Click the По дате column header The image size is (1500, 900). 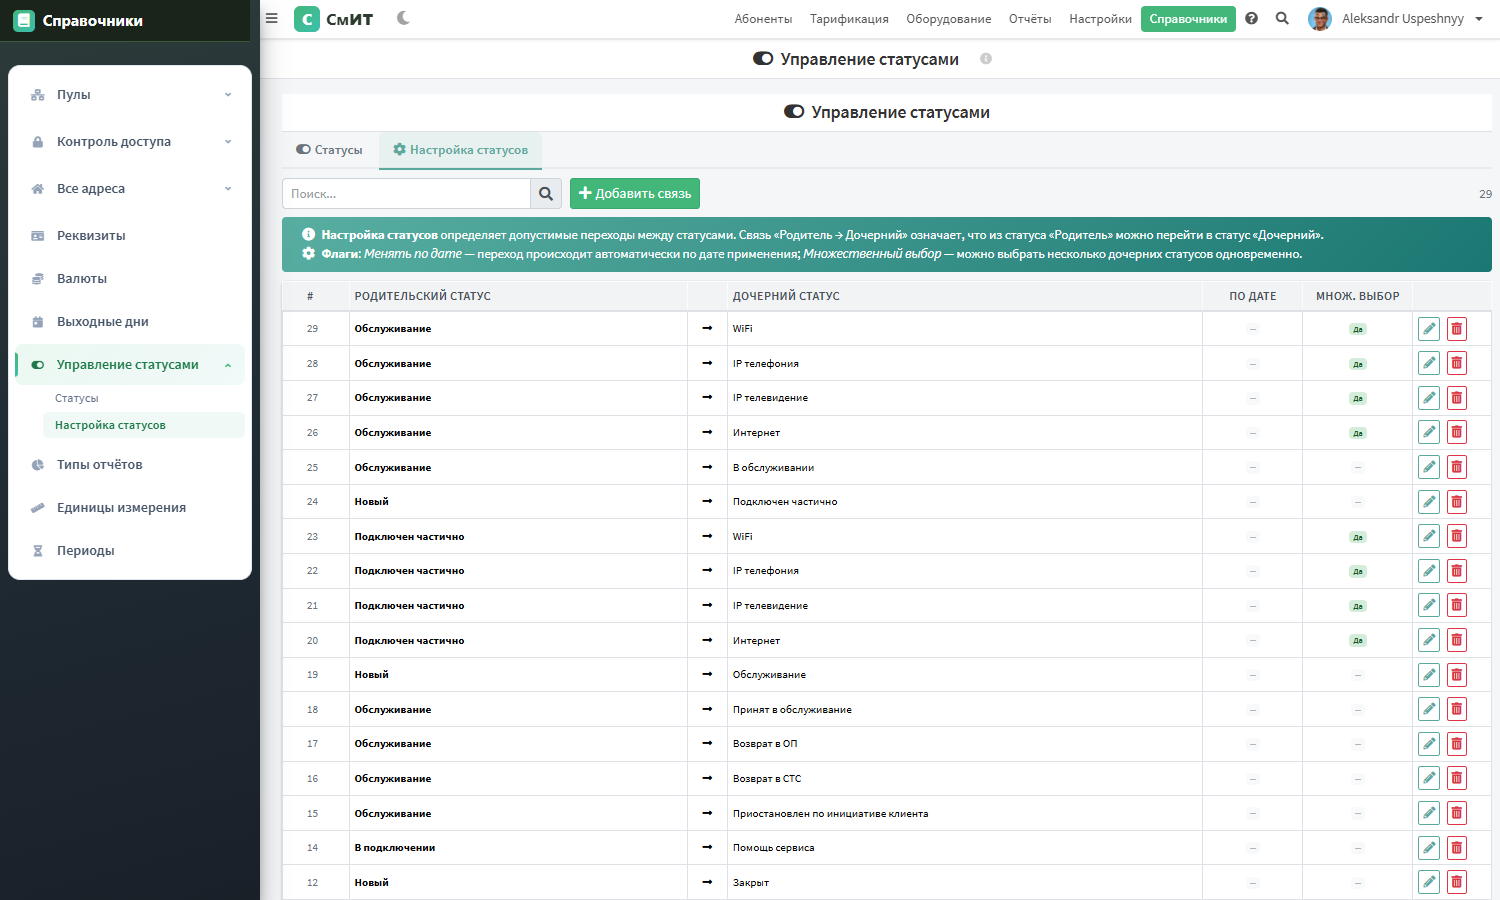pos(1253,296)
